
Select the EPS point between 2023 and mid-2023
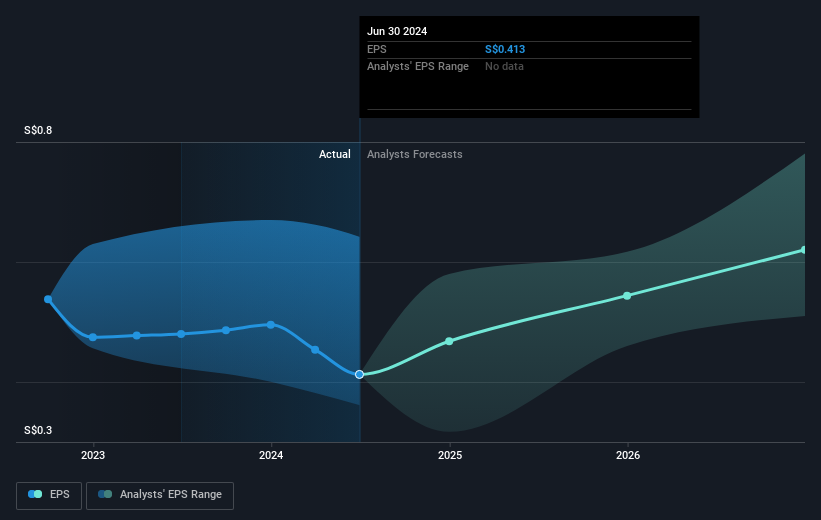point(137,336)
